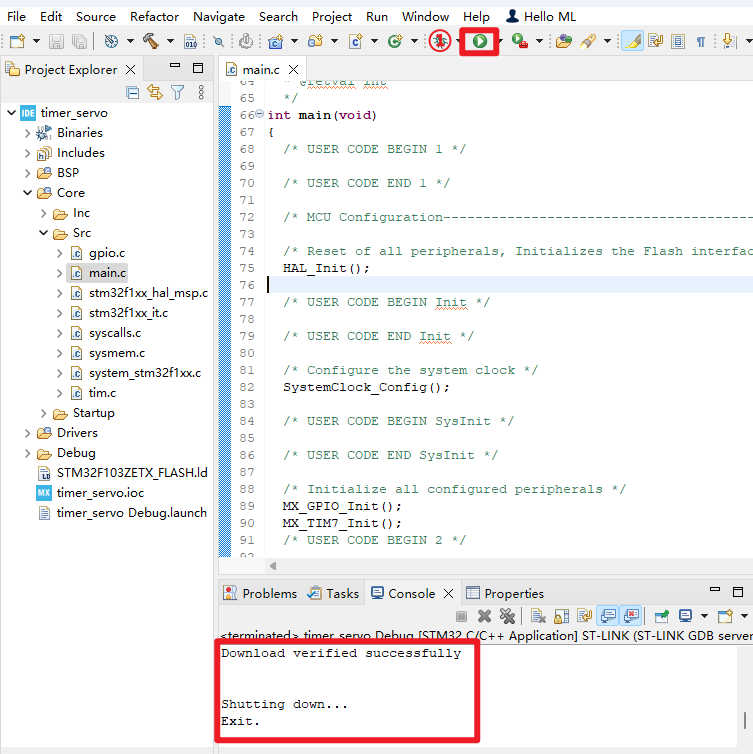Open the Hello ML account link
Screen dimensions: 753x754
click(x=540, y=17)
